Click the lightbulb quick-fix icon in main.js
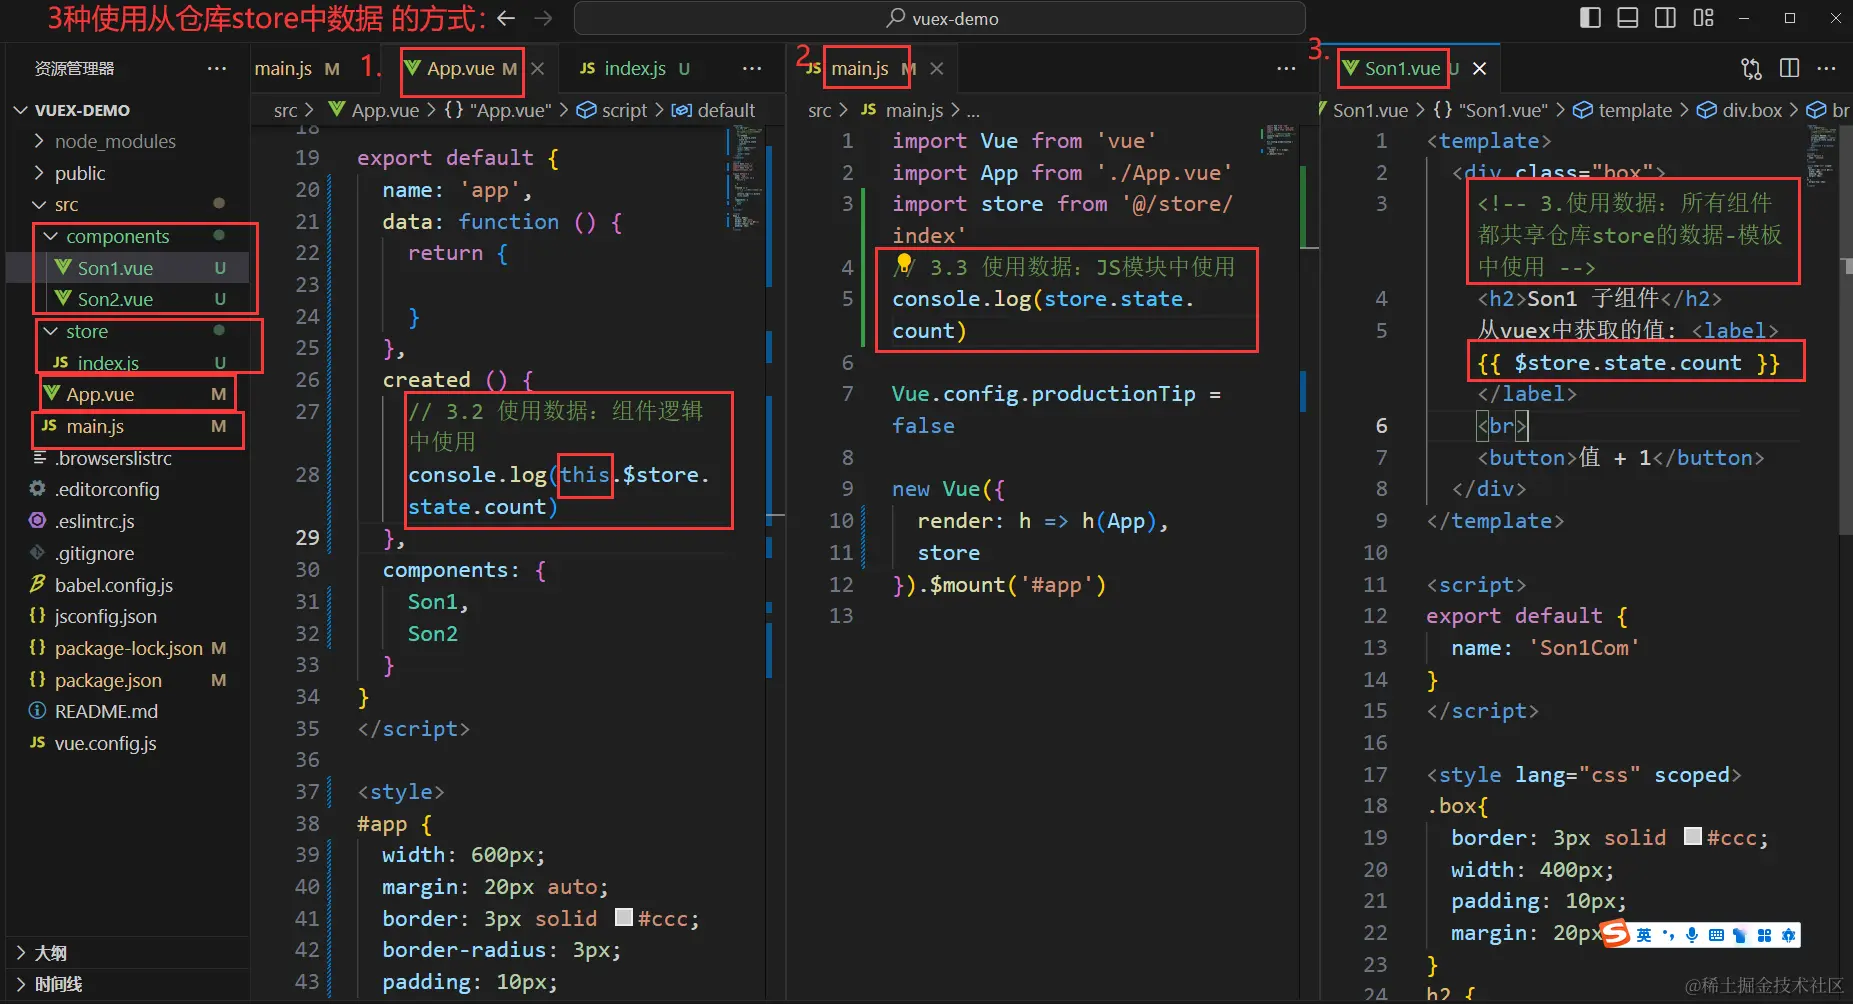The image size is (1853, 1004). [x=904, y=263]
